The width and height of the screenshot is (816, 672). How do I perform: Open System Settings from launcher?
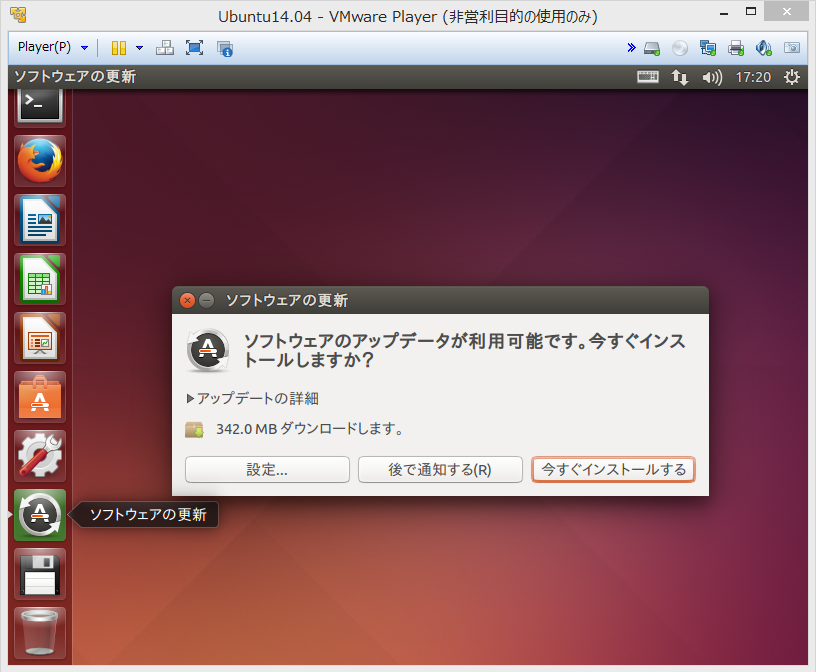pyautogui.click(x=40, y=456)
